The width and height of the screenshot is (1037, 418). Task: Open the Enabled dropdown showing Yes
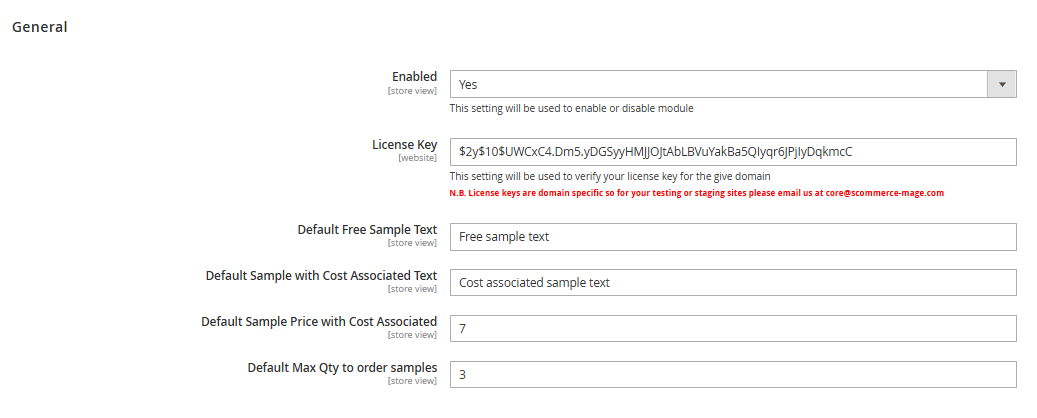[x=718, y=85]
